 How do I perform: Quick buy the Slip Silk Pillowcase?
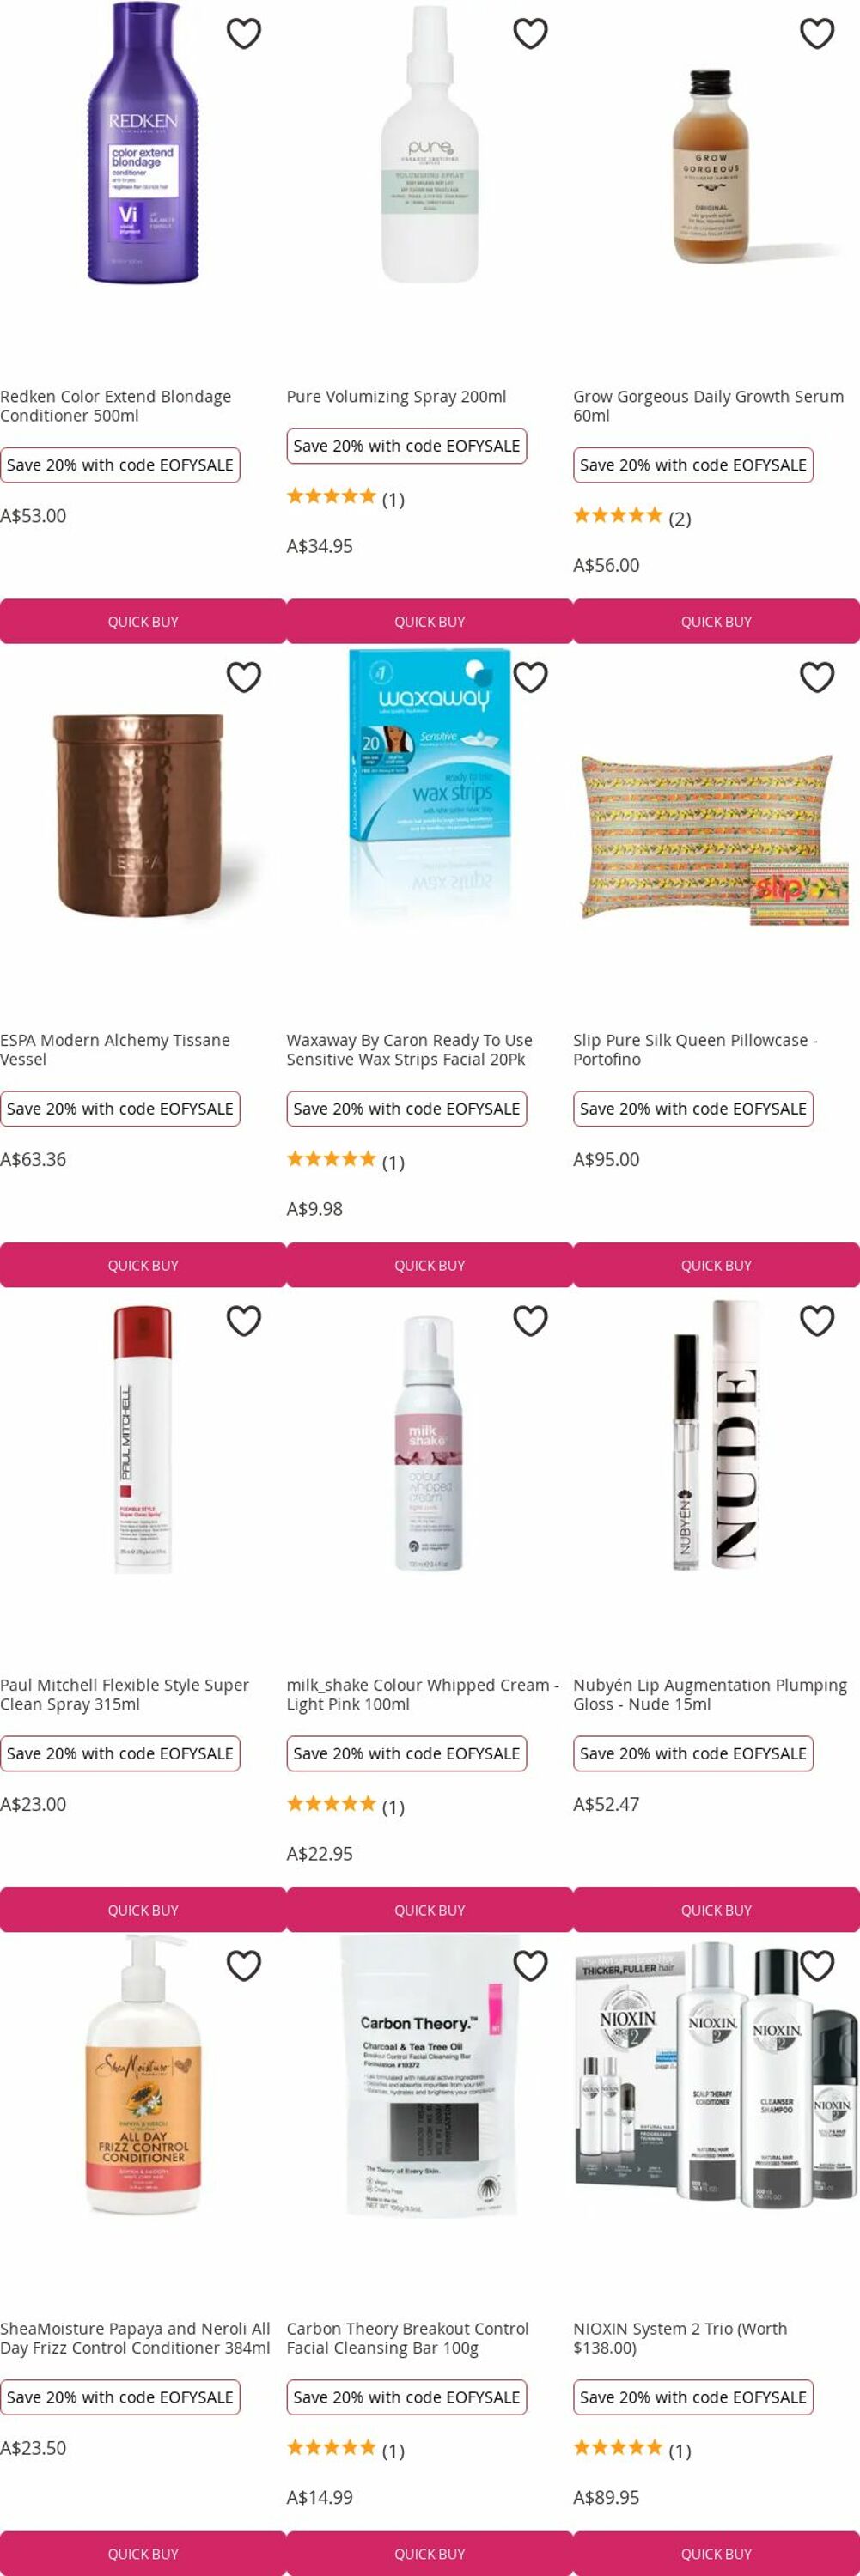pos(716,1265)
